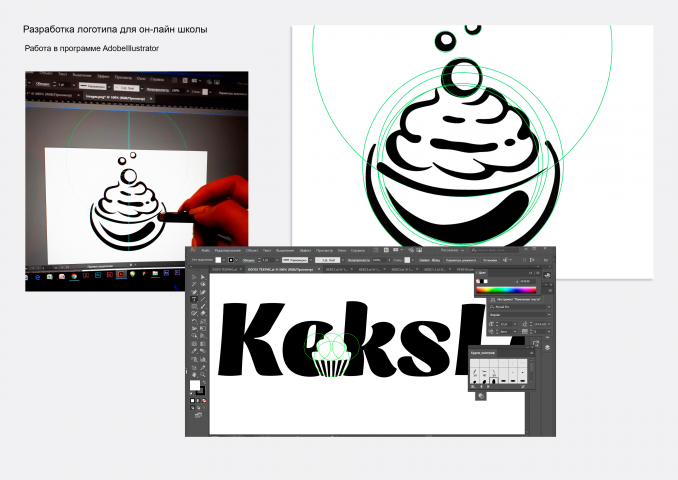This screenshot has height=480, width=678.
Task: Open the Текст menu in lower Illustrator window
Action: [x=267, y=251]
